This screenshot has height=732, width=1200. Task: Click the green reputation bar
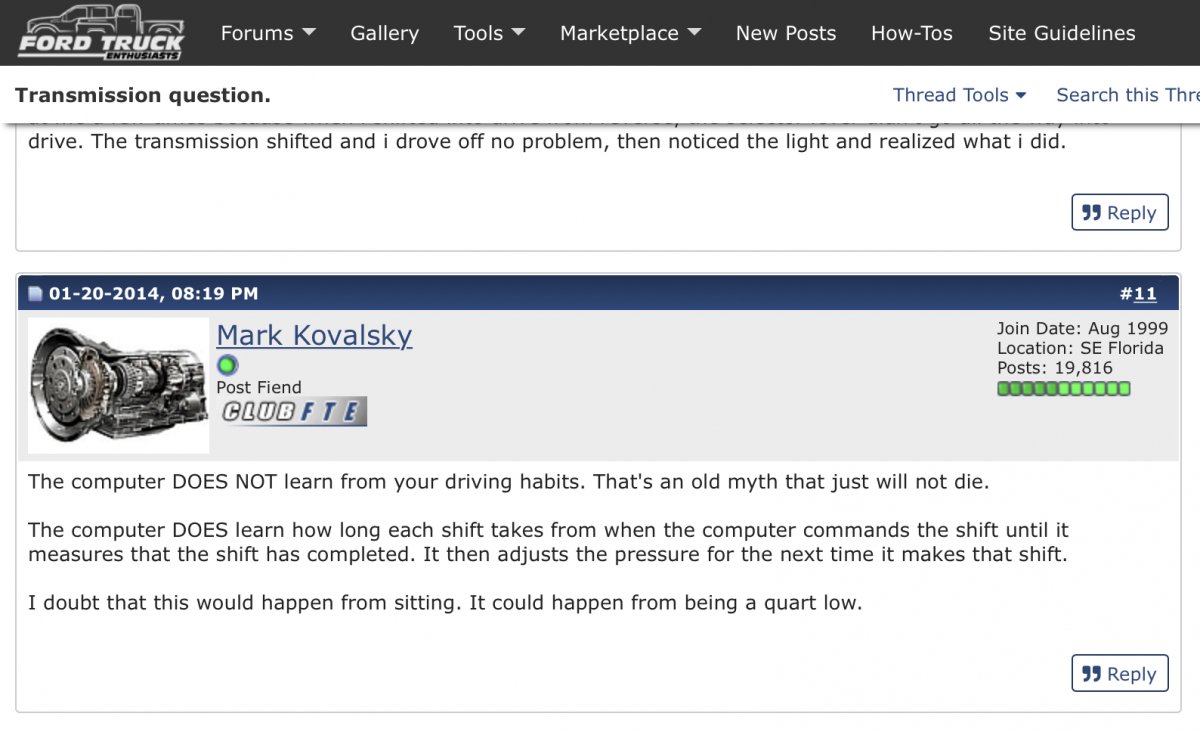pos(1064,388)
